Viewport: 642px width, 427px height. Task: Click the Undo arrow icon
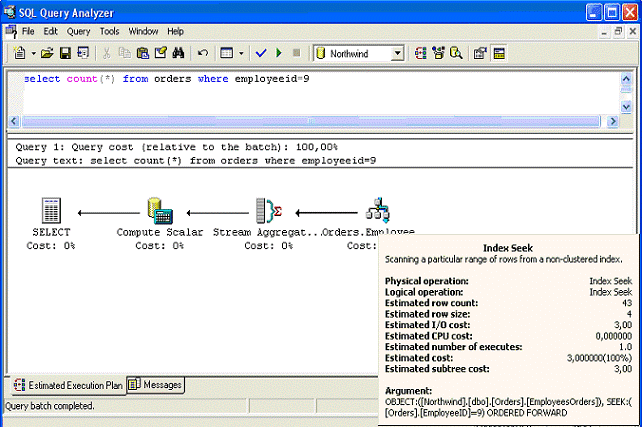[203, 53]
